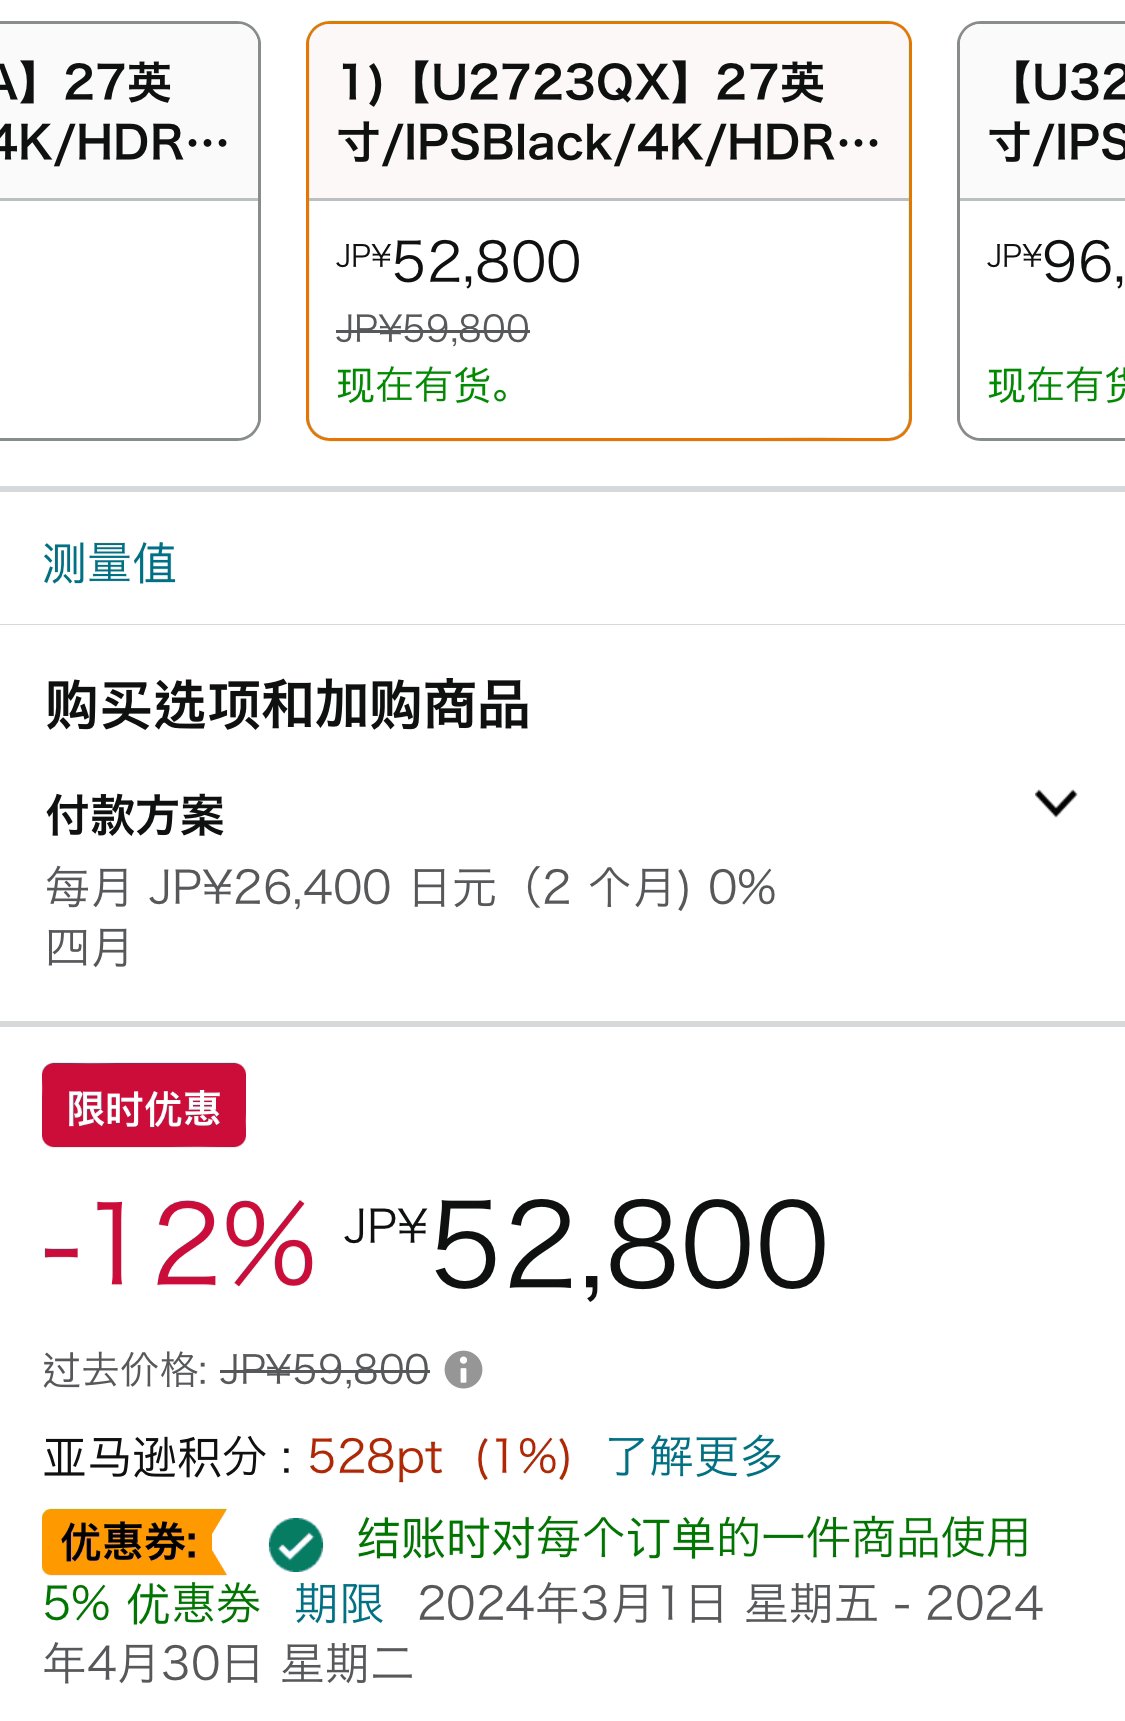1125x1721 pixels.
Task: Click the 528pt (1%) points text
Action: click(x=440, y=1456)
